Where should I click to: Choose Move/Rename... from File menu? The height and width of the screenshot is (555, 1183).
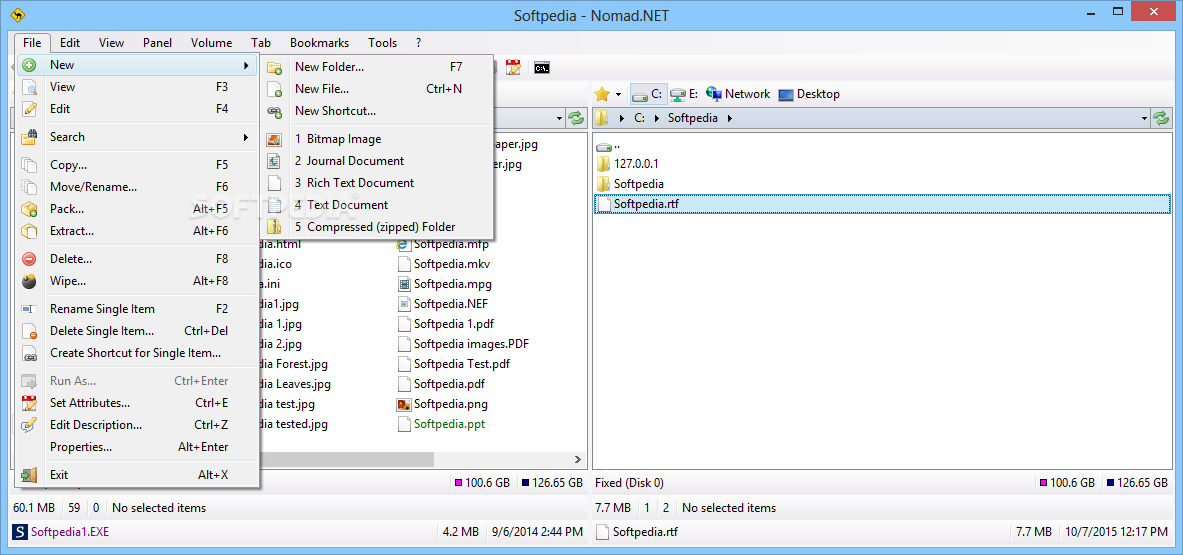tap(138, 187)
